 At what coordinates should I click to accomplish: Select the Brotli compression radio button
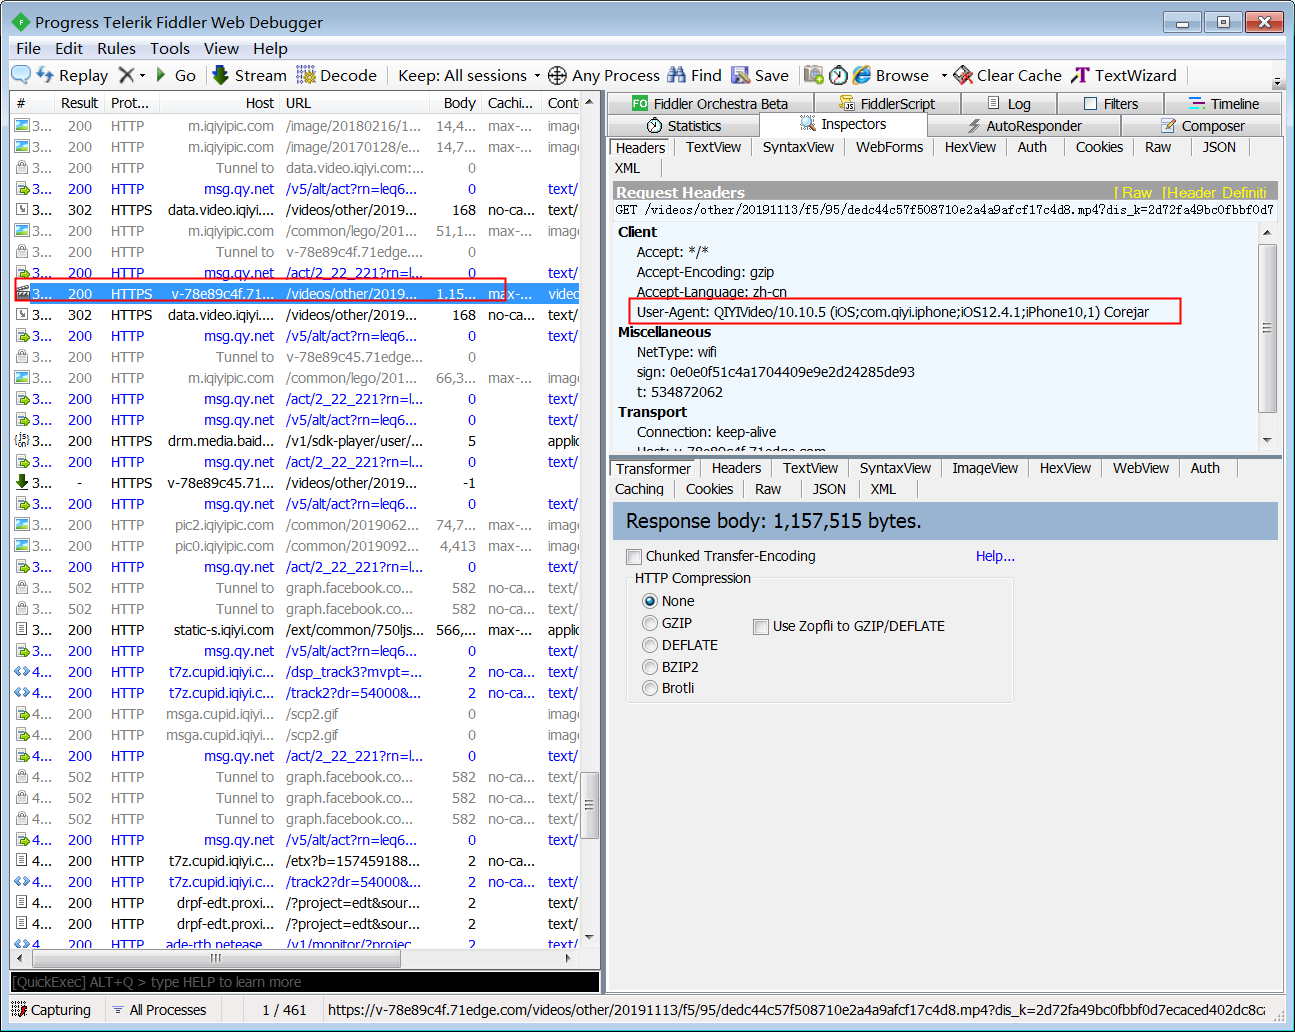(x=650, y=688)
